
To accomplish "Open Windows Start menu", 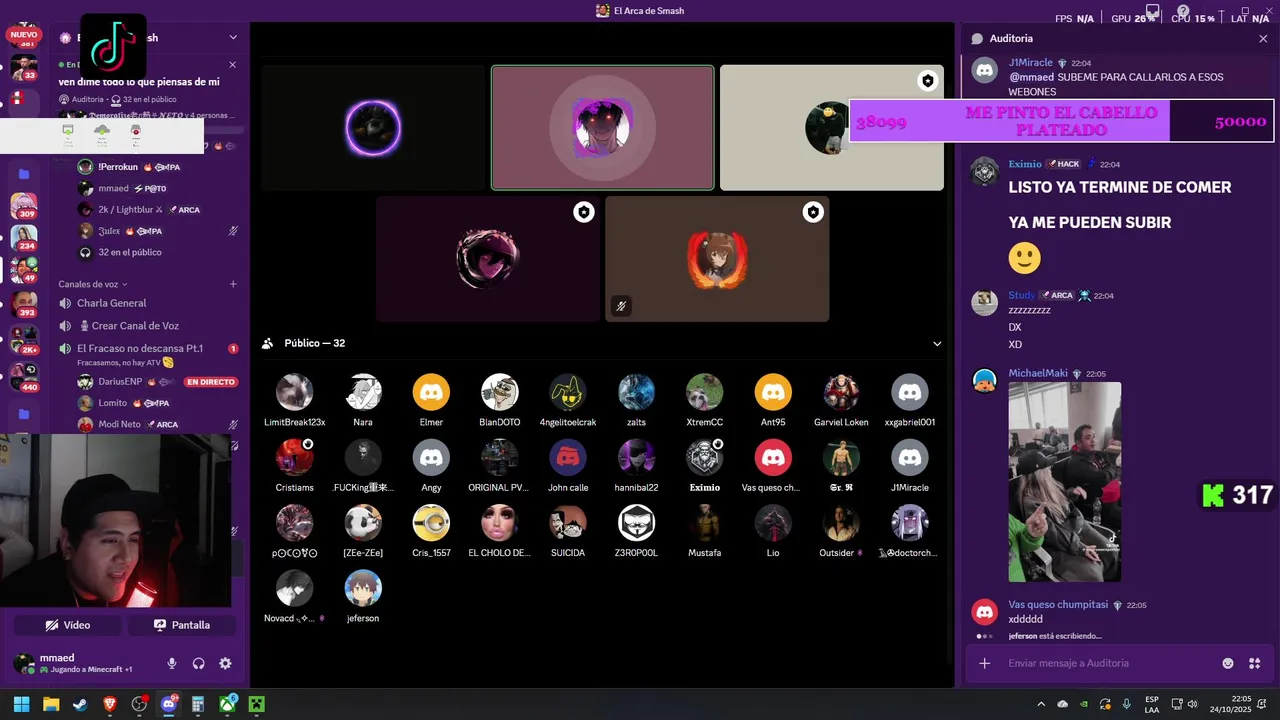I will tap(21, 704).
